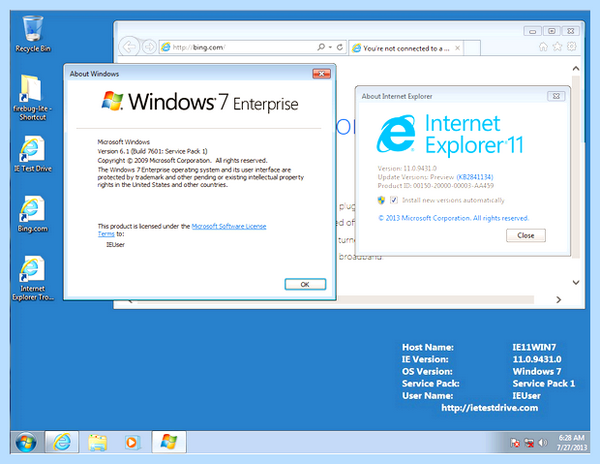Open the IE Tools gear icon
The image size is (600, 464).
(571, 47)
